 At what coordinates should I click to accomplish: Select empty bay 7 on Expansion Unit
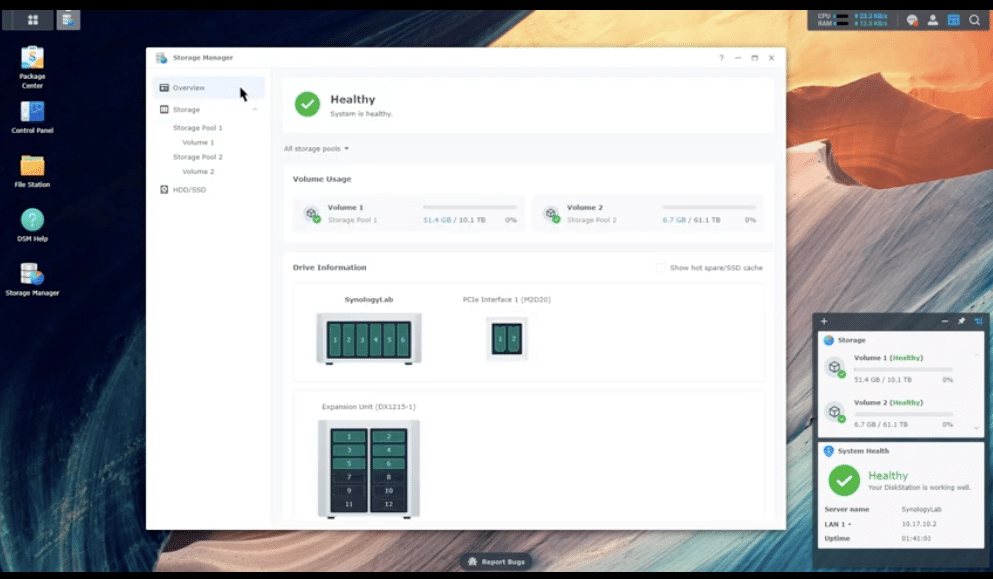click(349, 477)
